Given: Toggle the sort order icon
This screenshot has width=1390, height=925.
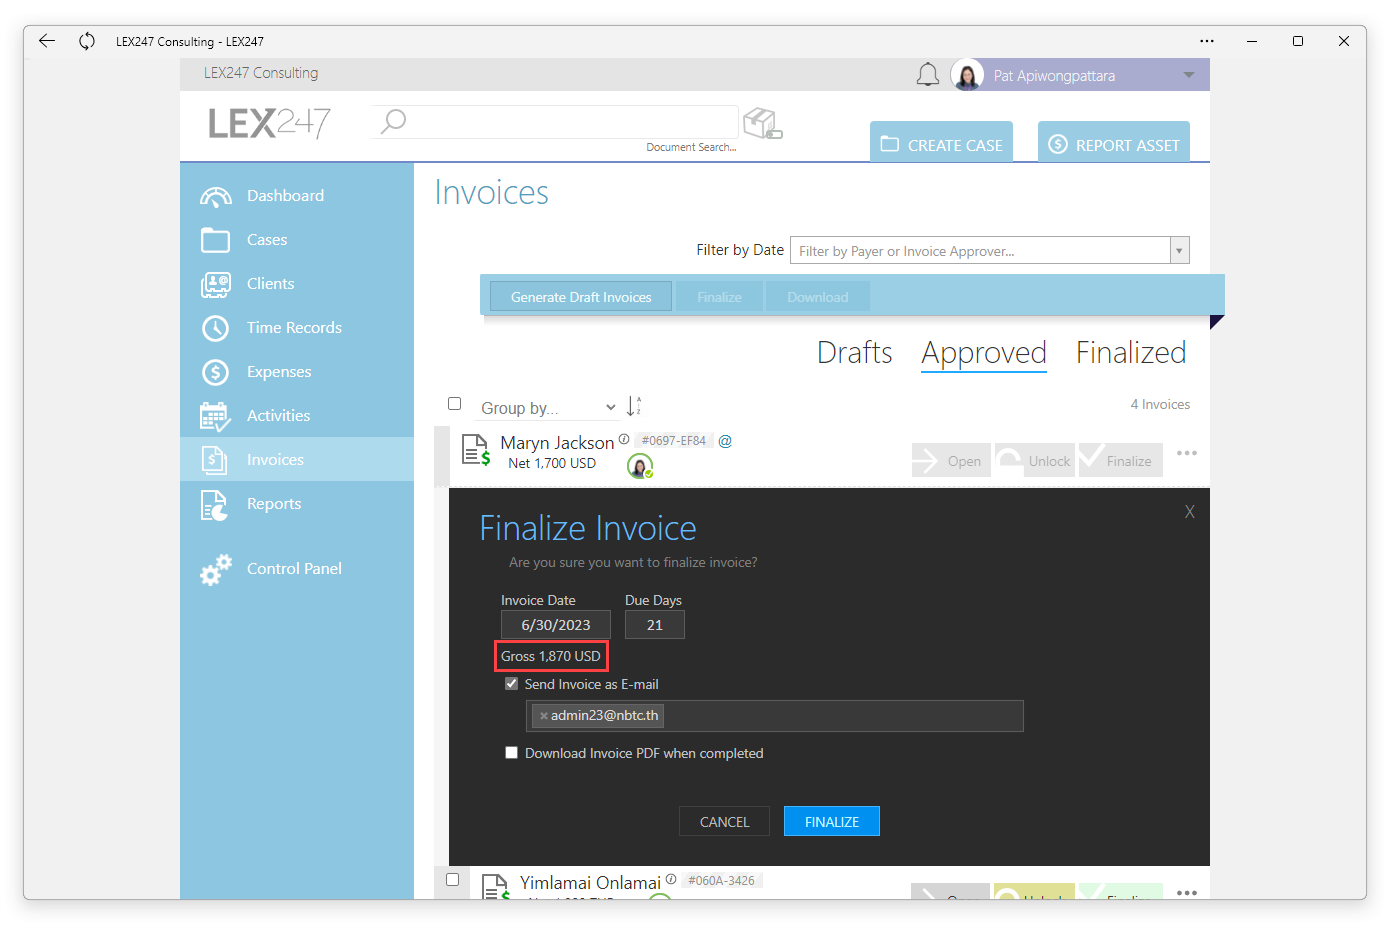Looking at the screenshot, I should [x=634, y=406].
